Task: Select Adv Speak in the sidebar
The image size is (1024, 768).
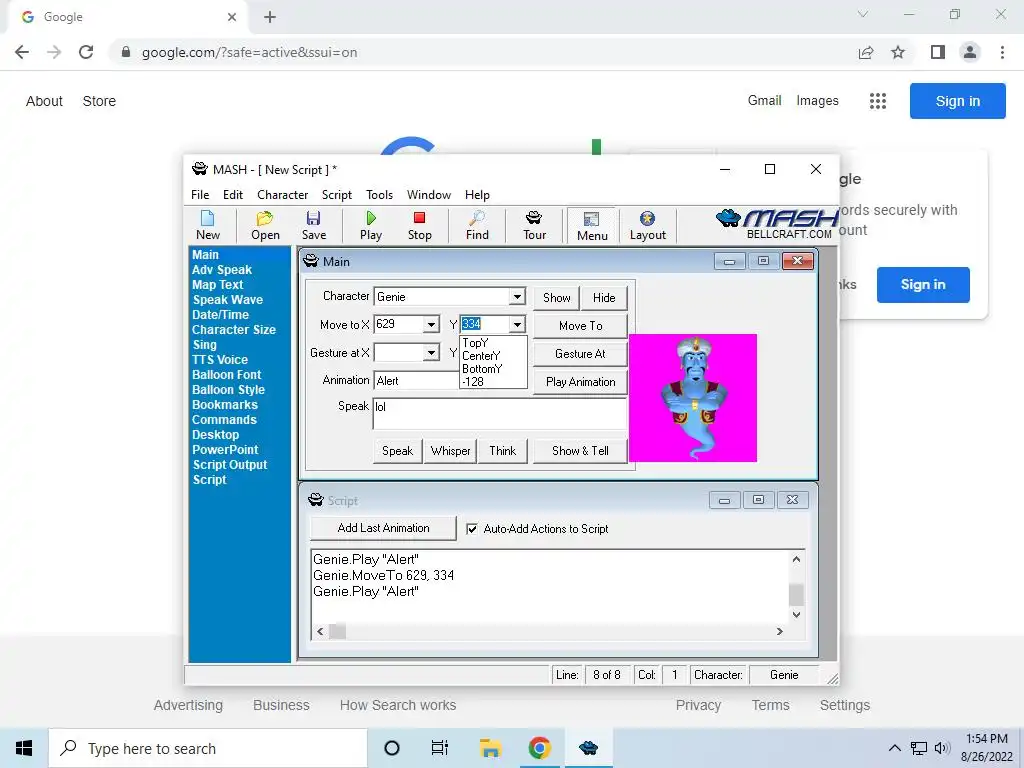Action: [x=222, y=270]
